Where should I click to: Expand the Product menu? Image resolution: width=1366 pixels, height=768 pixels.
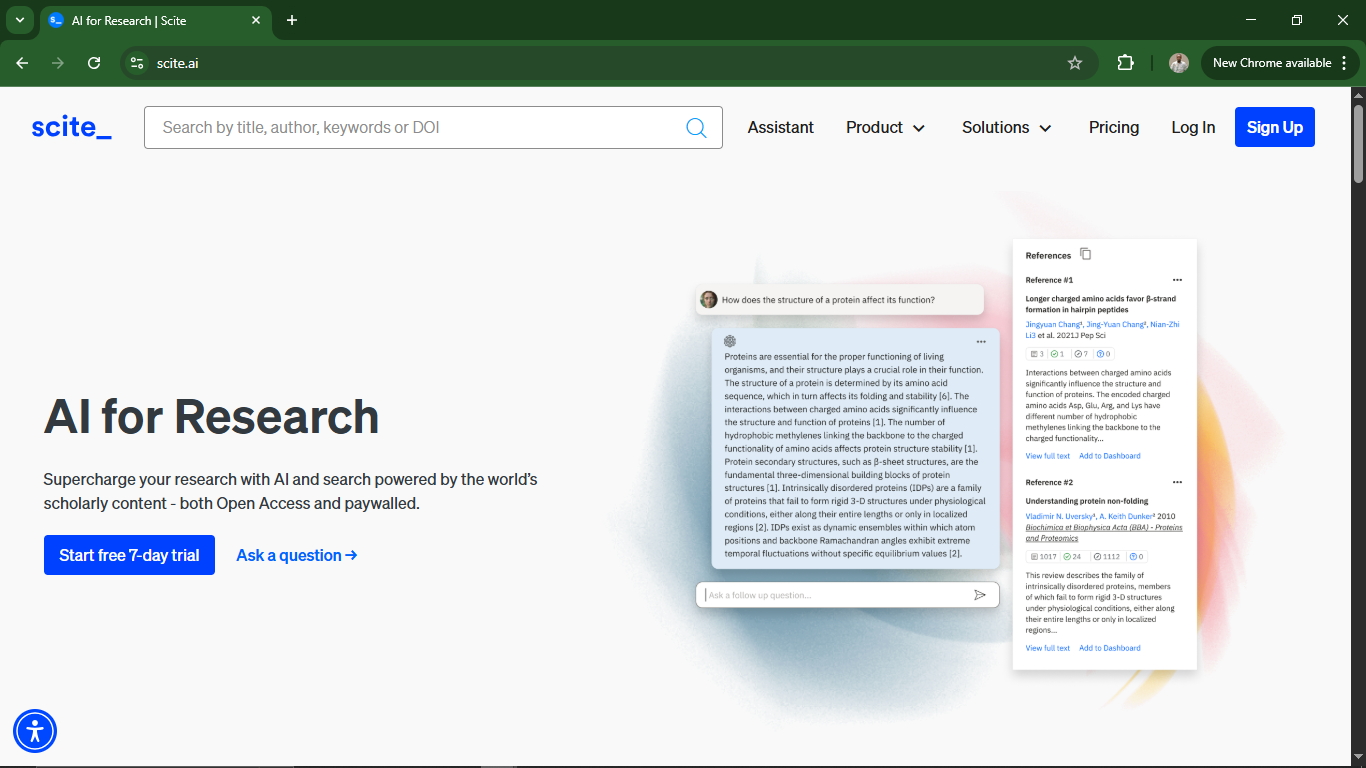pyautogui.click(x=886, y=128)
